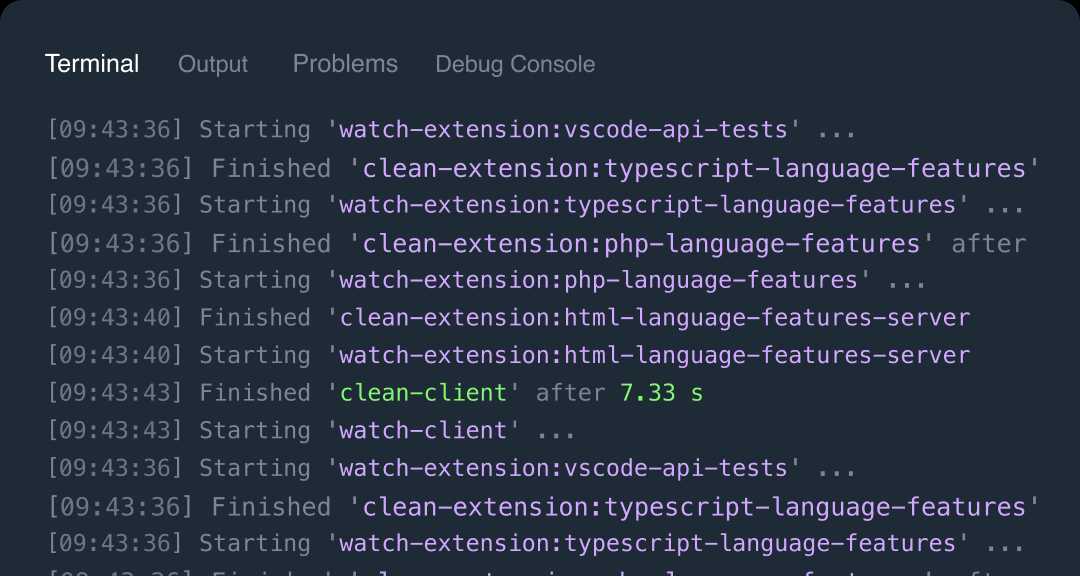Viewport: 1080px width, 576px height.
Task: Click the timestamp on the clean-client Finished line
Action: click(x=116, y=393)
